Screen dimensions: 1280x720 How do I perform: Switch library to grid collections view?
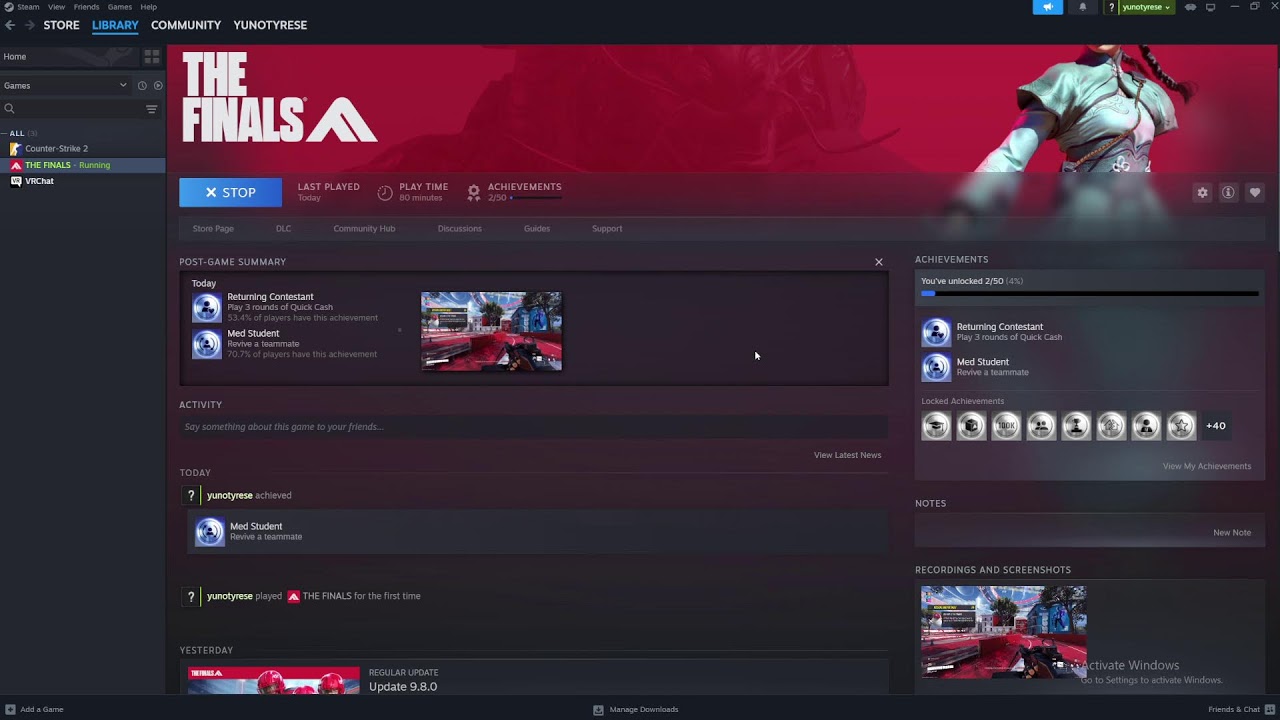152,57
